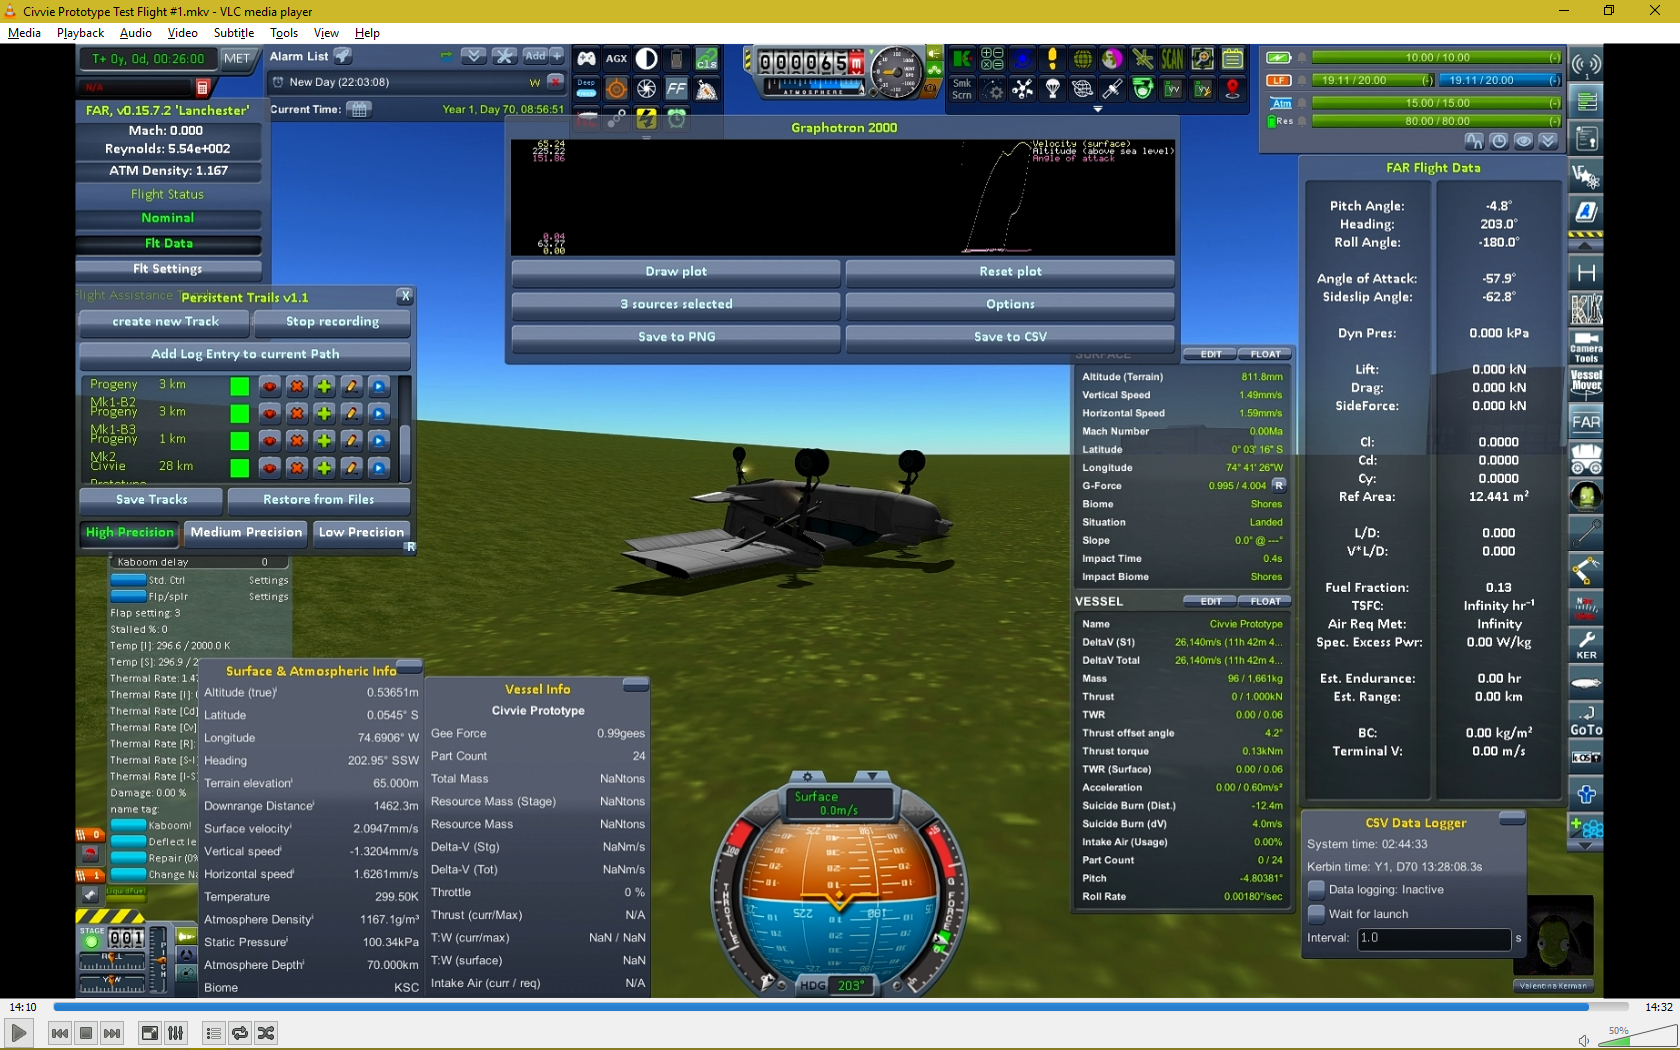
Task: Click 3 sources selected button
Action: [676, 304]
